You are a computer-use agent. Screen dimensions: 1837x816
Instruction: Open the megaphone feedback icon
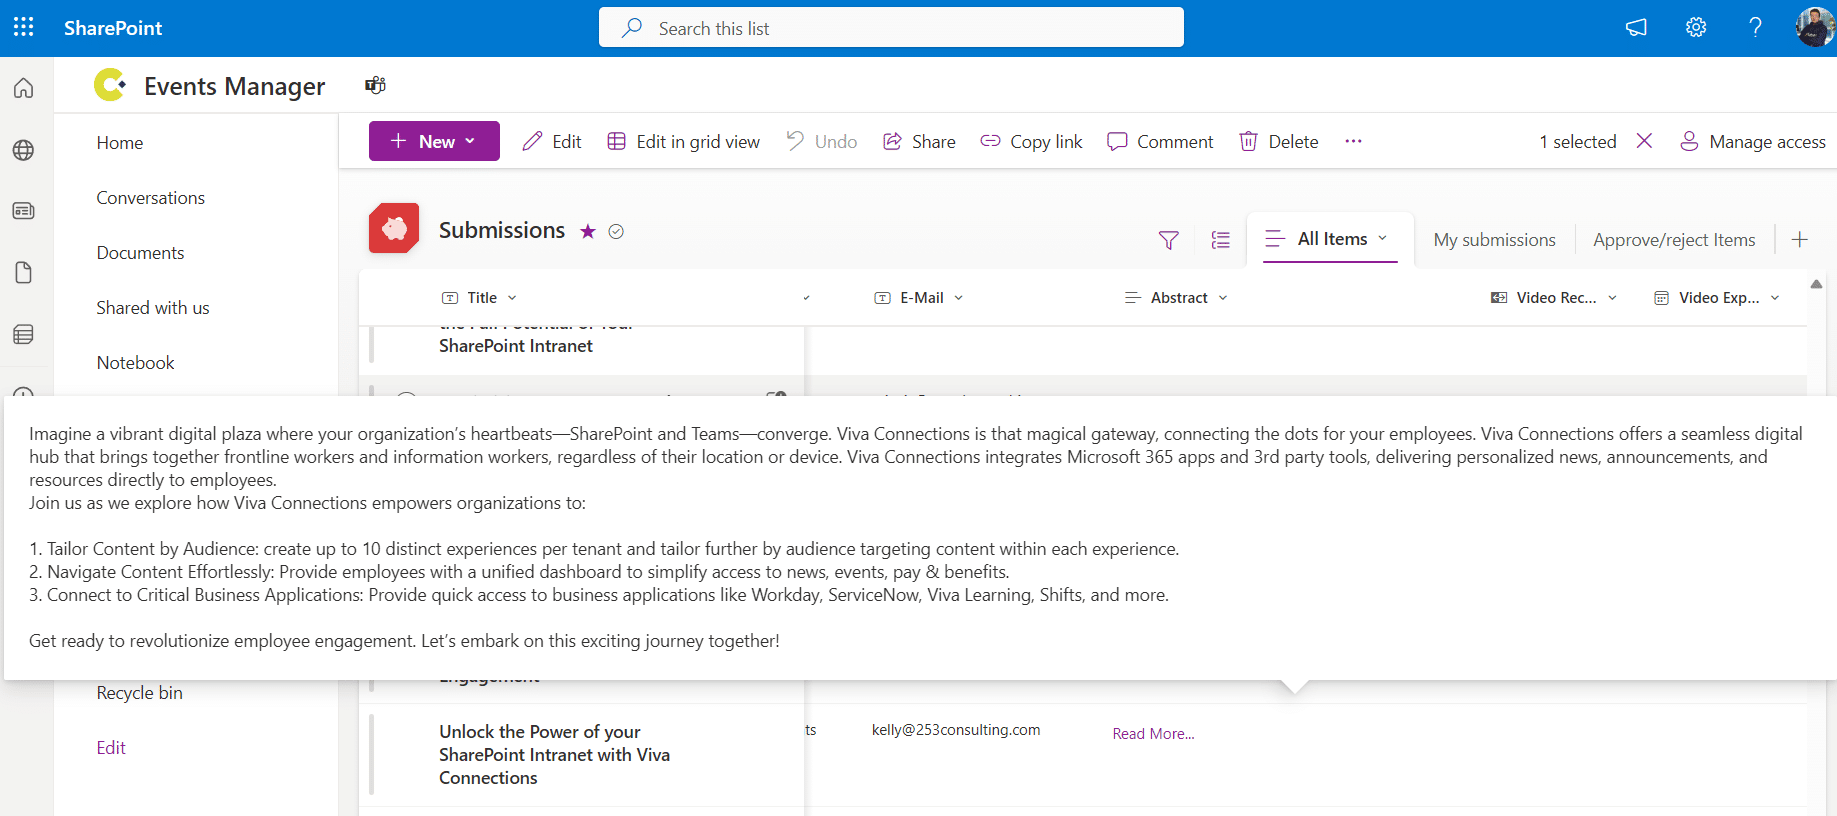pos(1636,27)
